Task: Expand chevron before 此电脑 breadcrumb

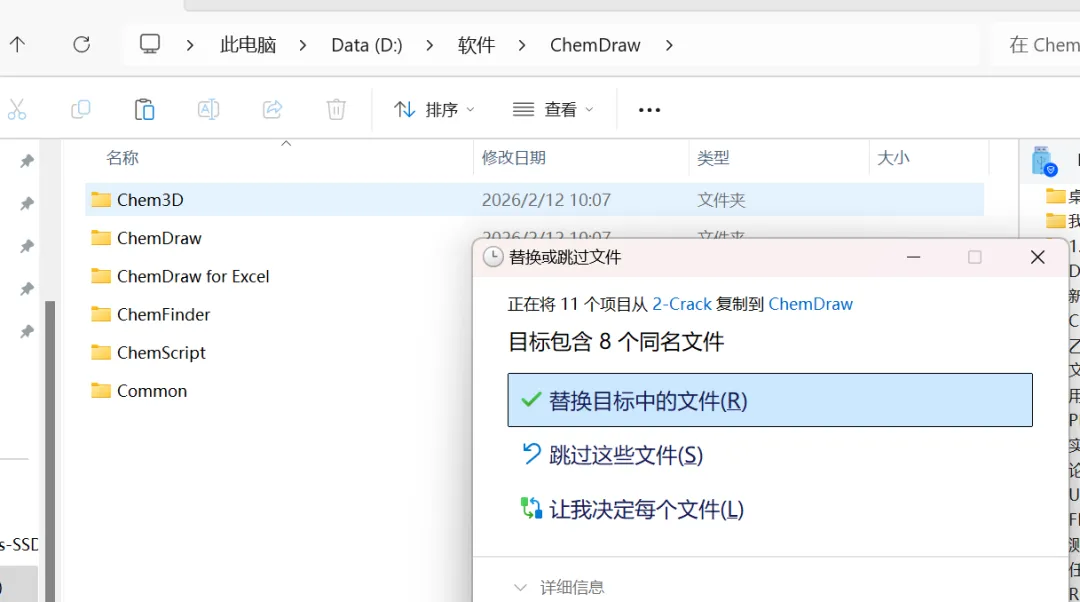Action: click(190, 45)
